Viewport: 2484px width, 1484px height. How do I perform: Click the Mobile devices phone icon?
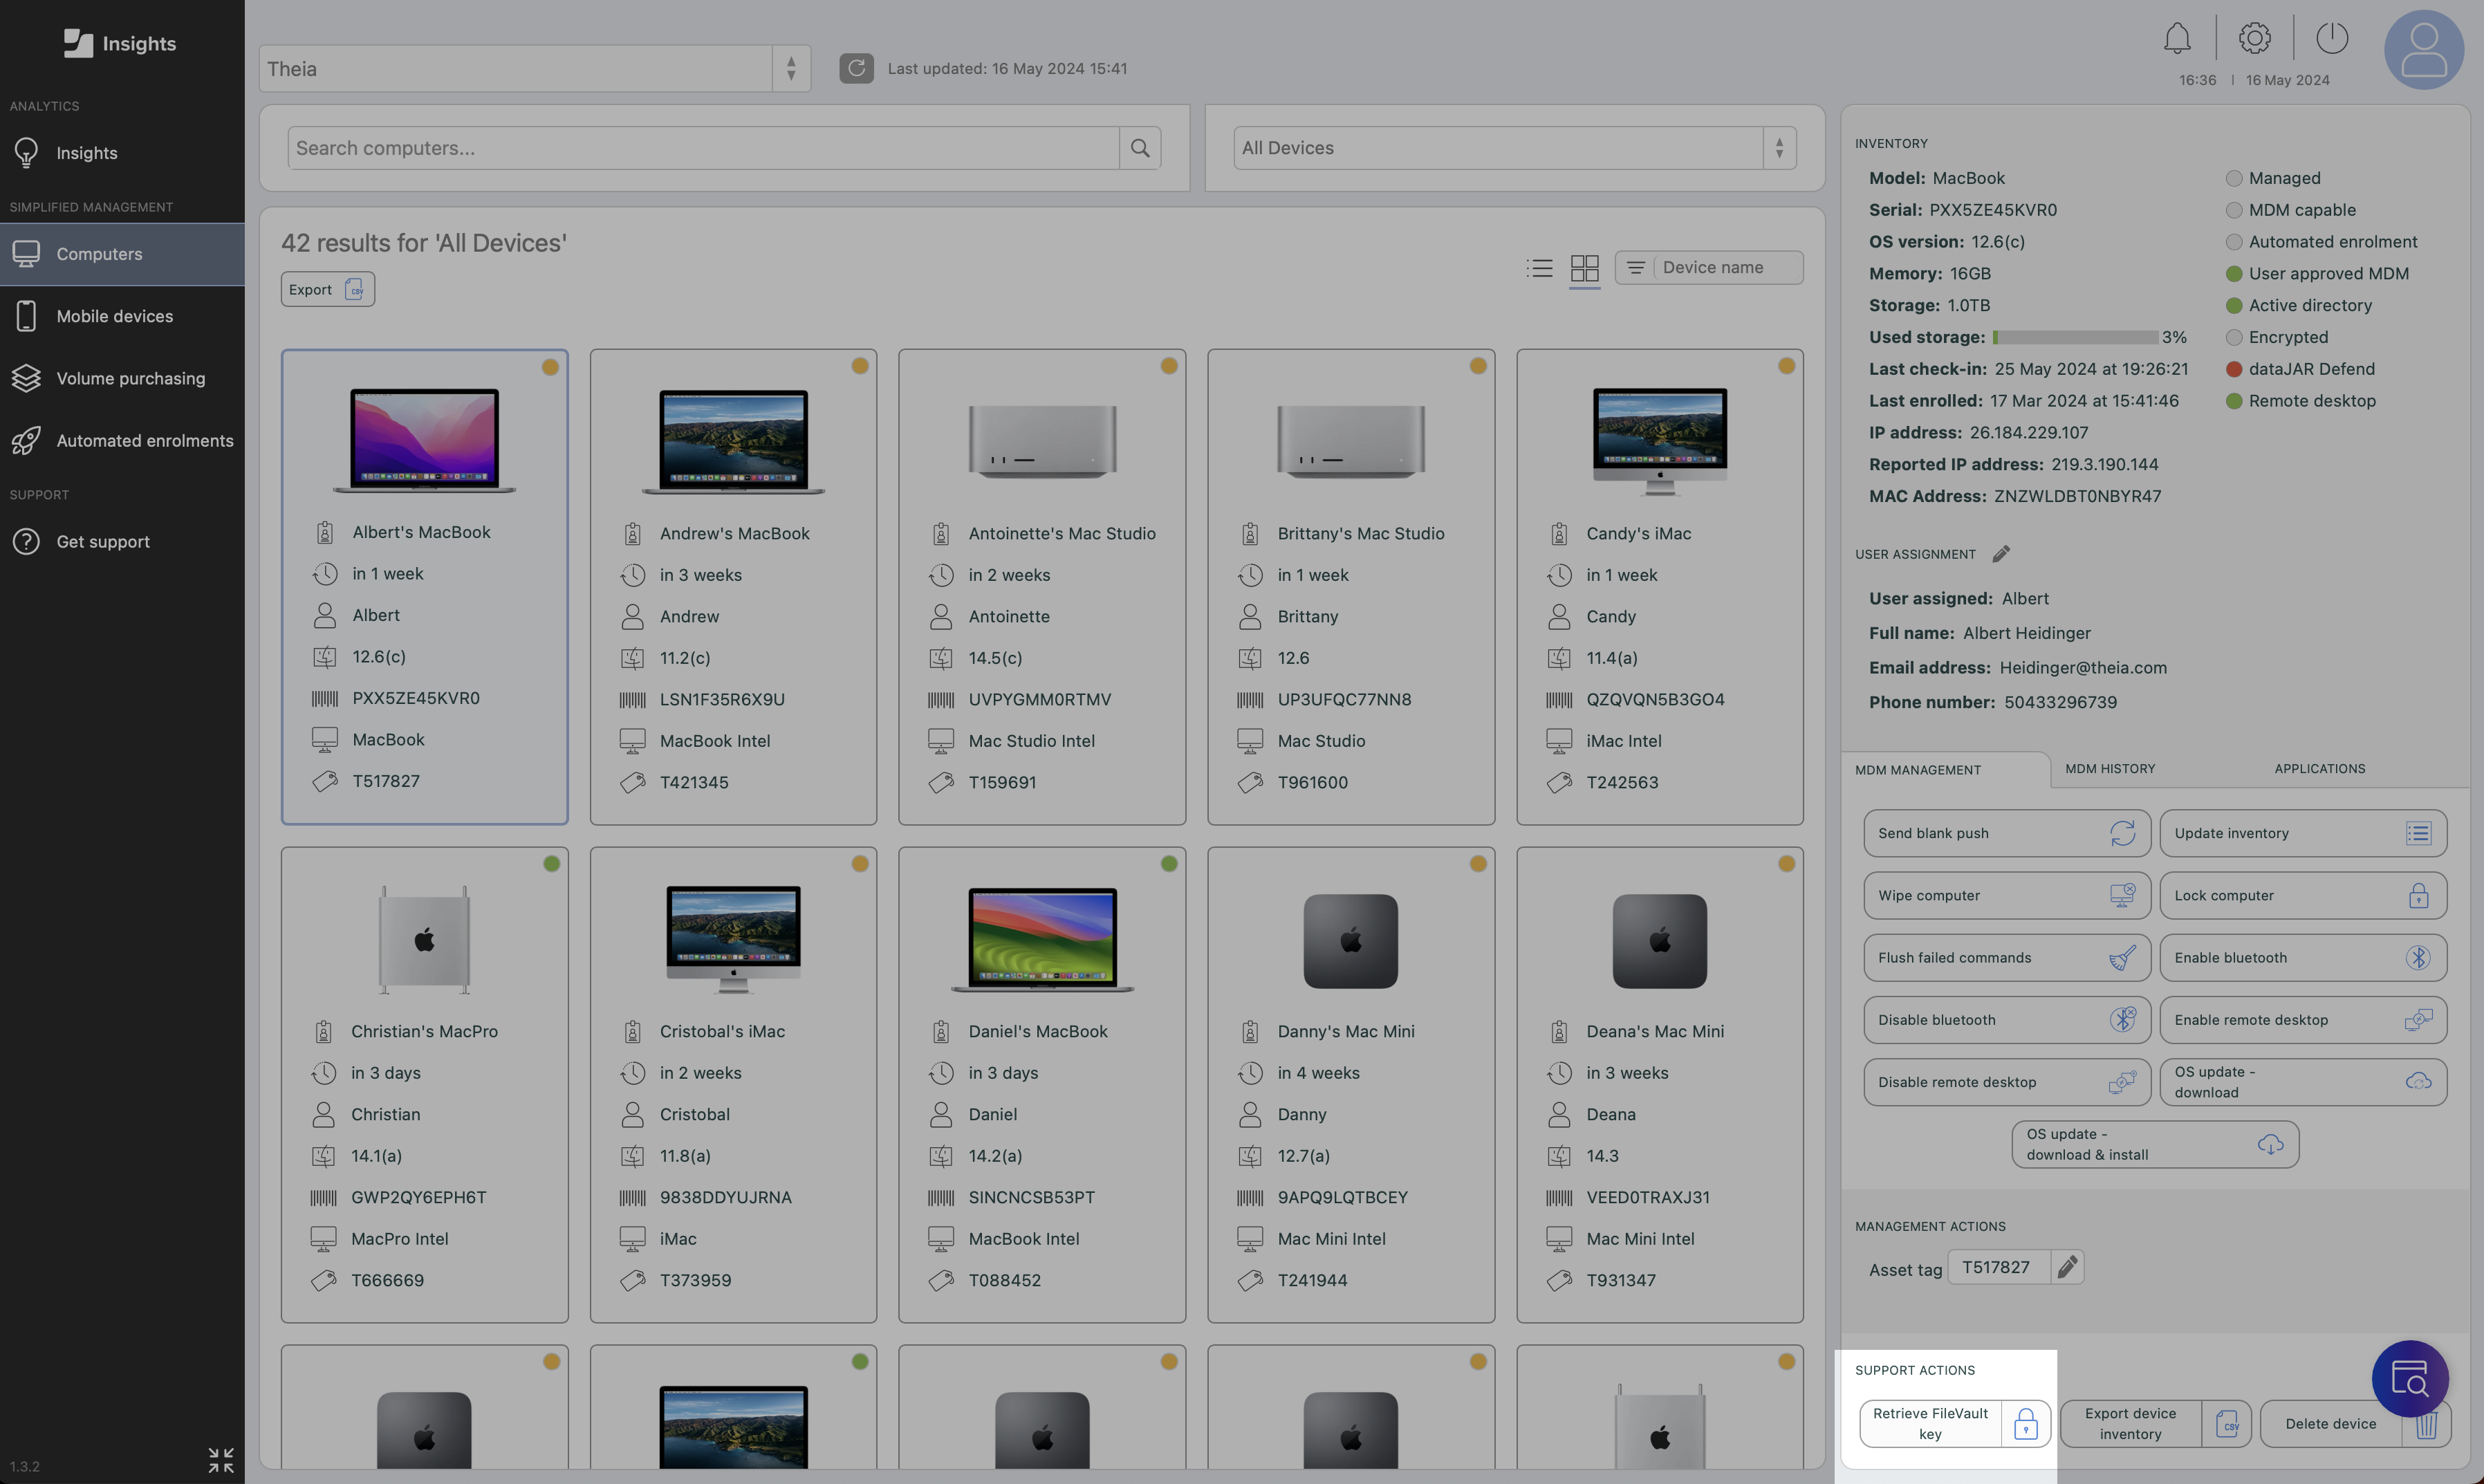(26, 316)
